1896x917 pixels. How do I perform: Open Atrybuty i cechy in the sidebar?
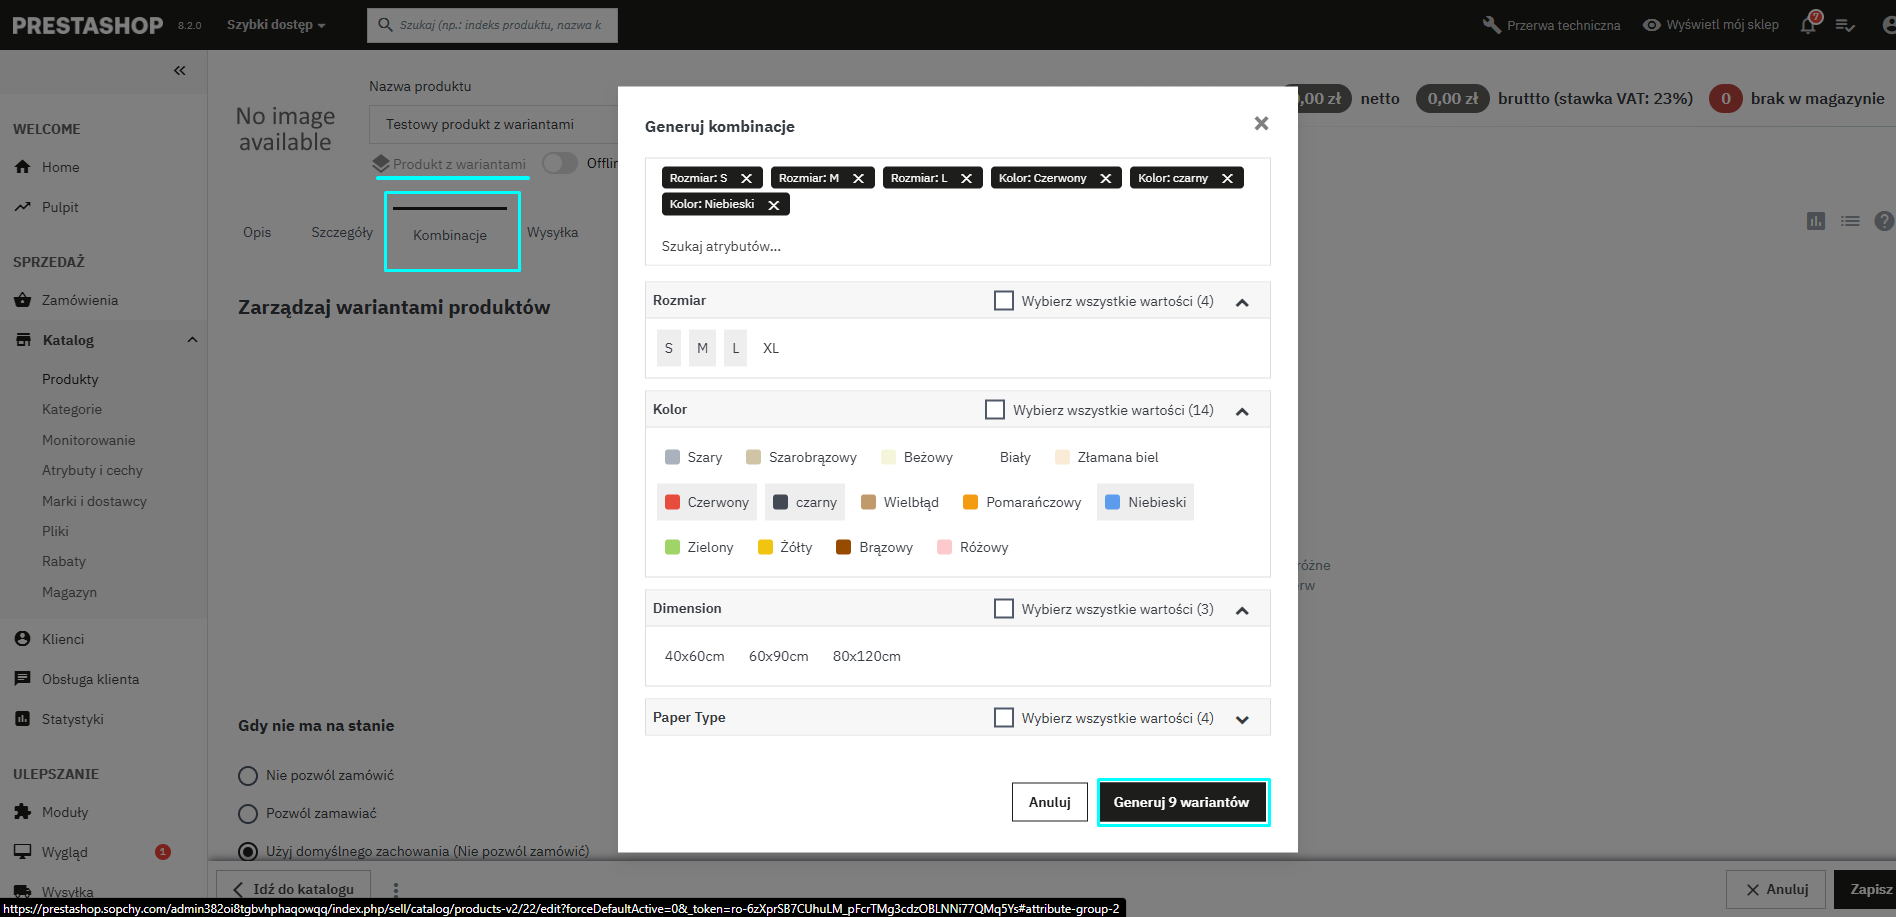[92, 470]
